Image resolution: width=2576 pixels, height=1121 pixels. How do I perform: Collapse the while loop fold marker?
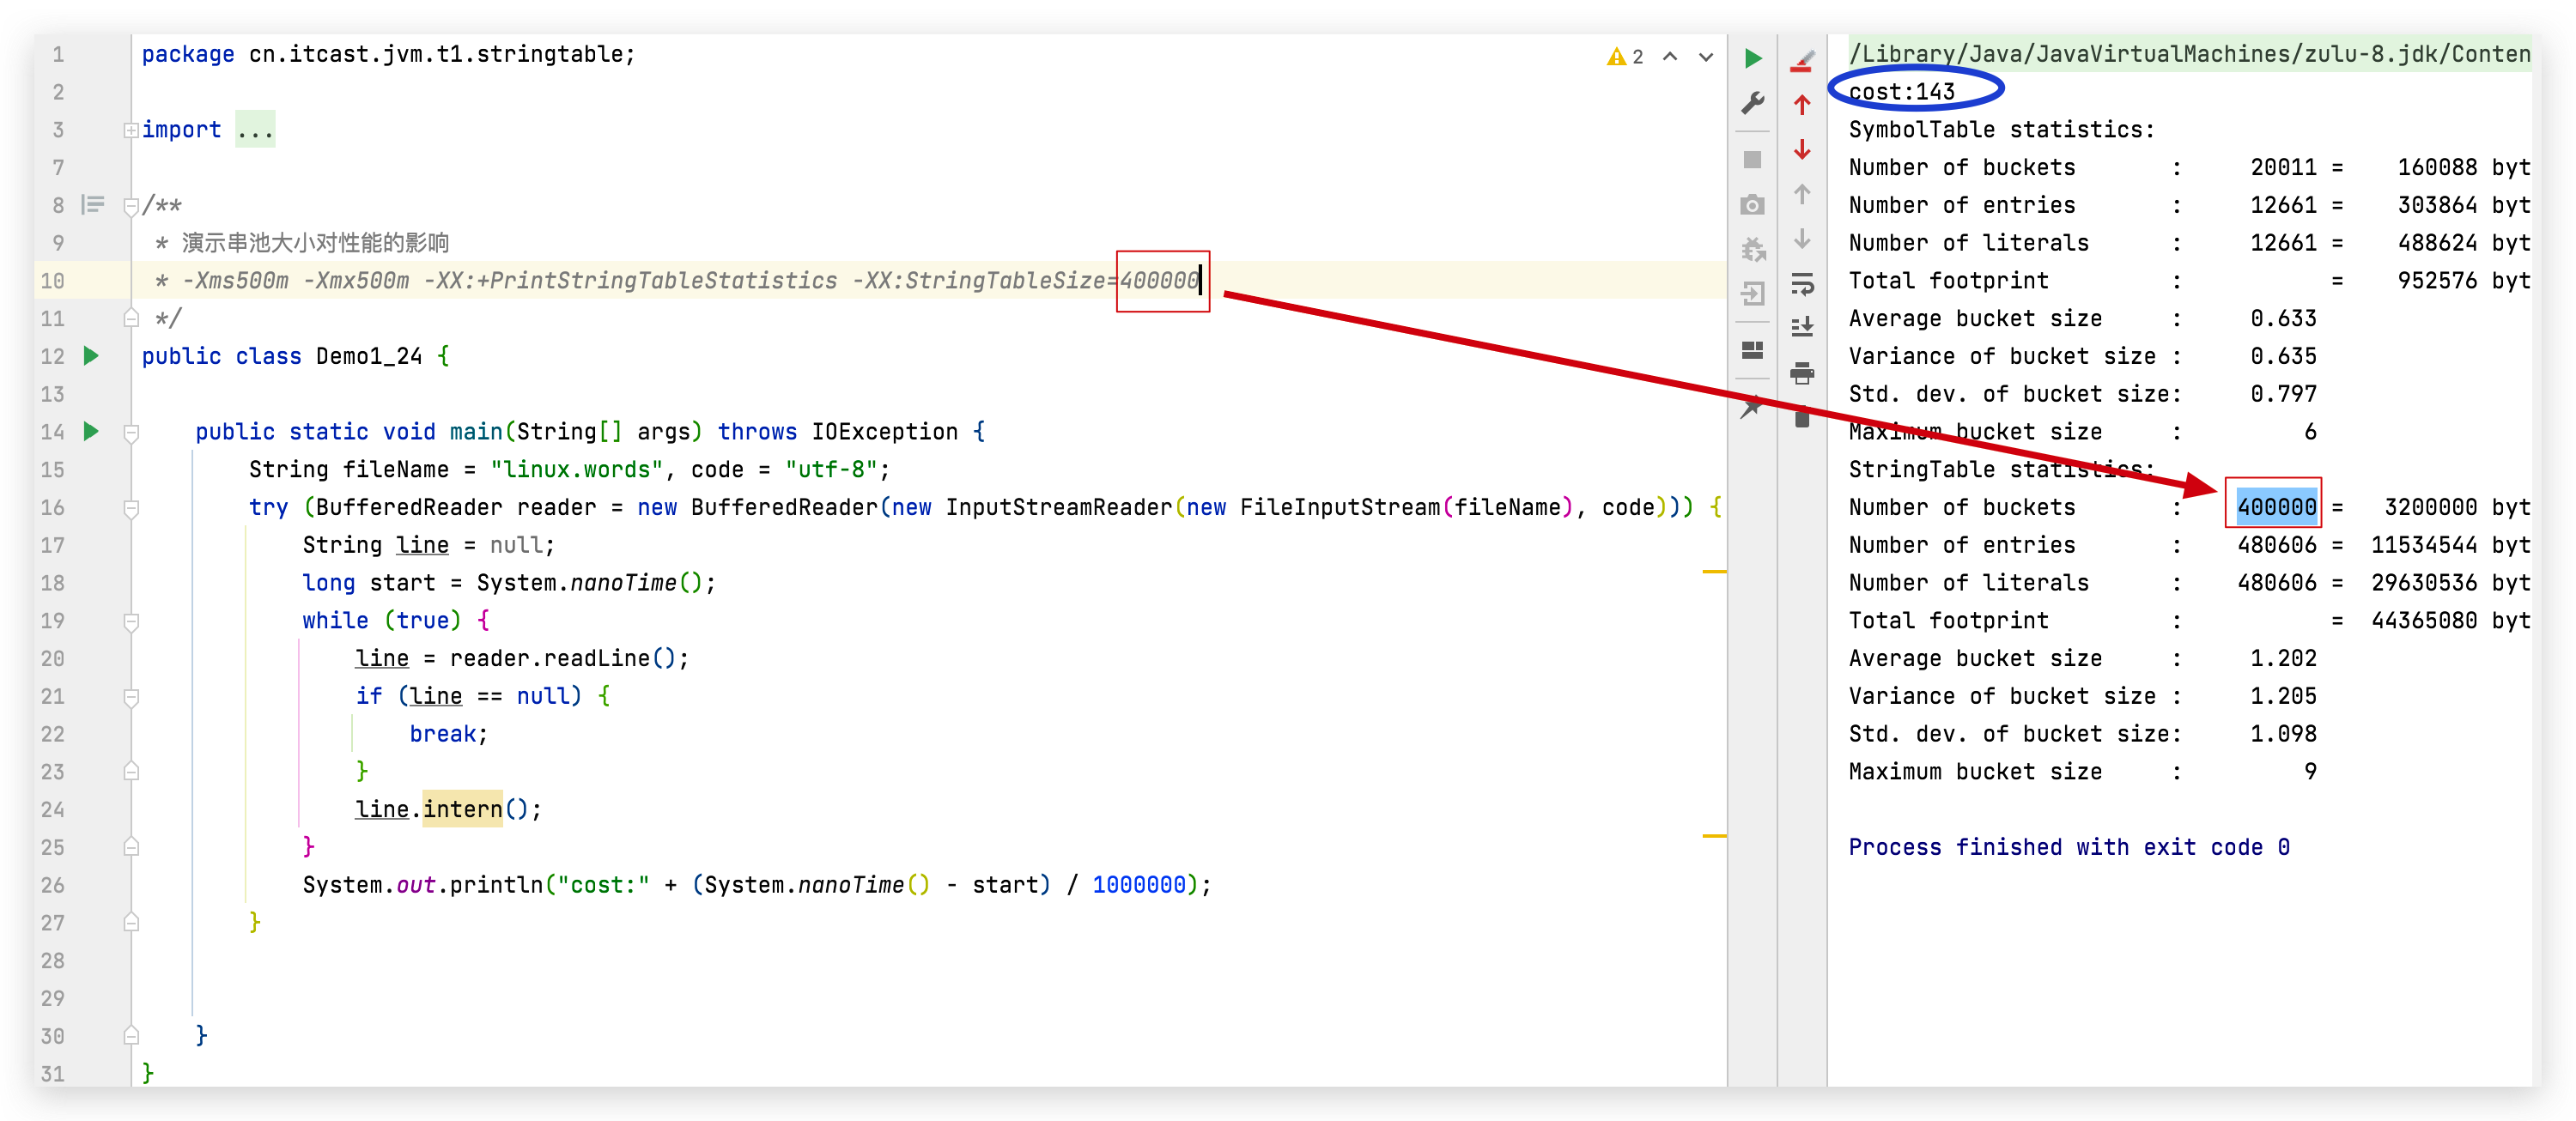point(131,622)
